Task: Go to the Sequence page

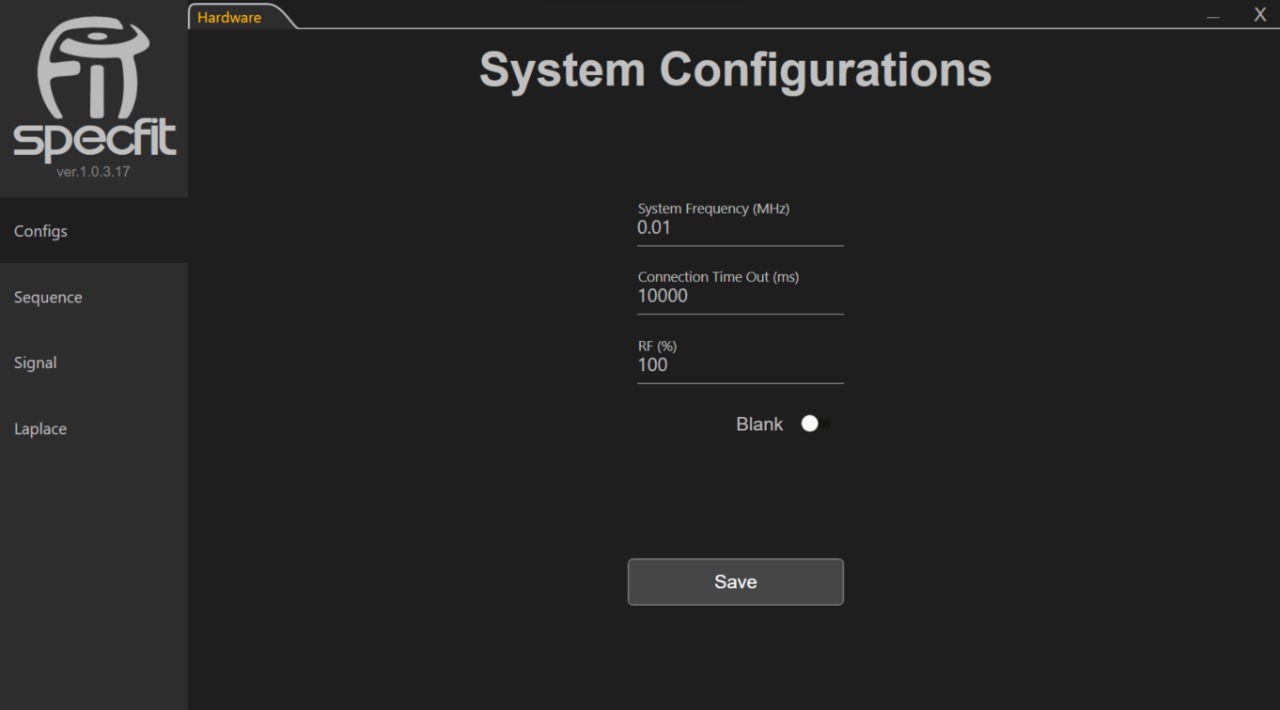Action: click(48, 297)
